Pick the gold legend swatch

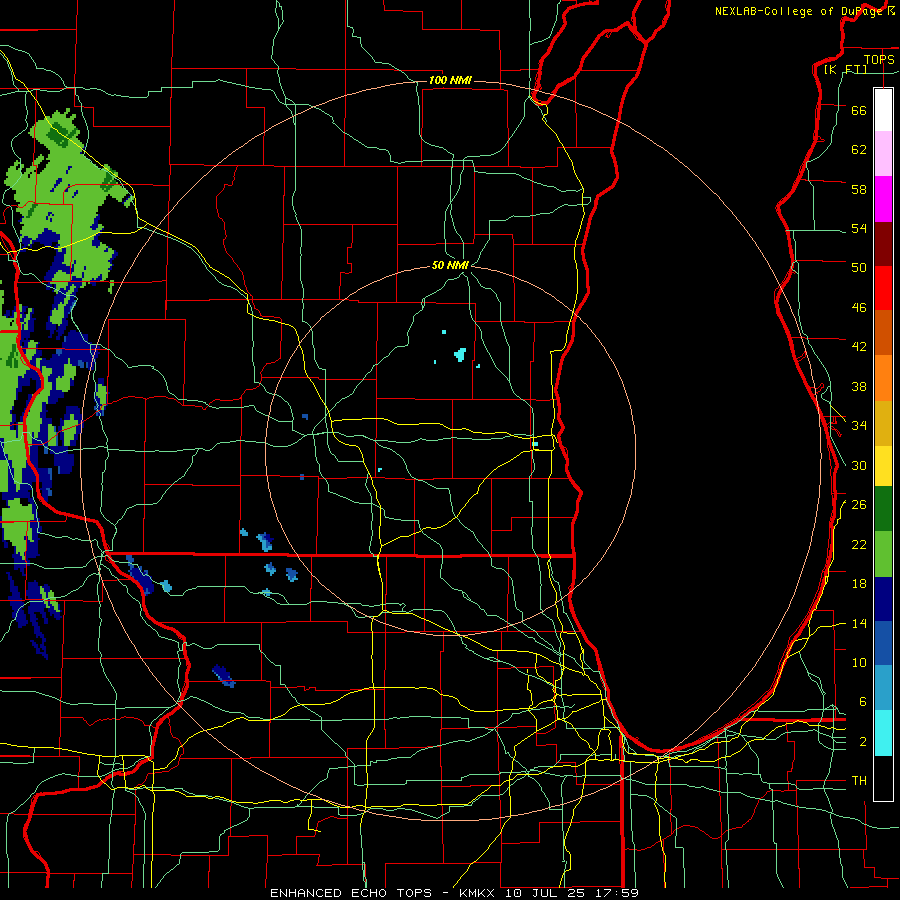pos(883,423)
